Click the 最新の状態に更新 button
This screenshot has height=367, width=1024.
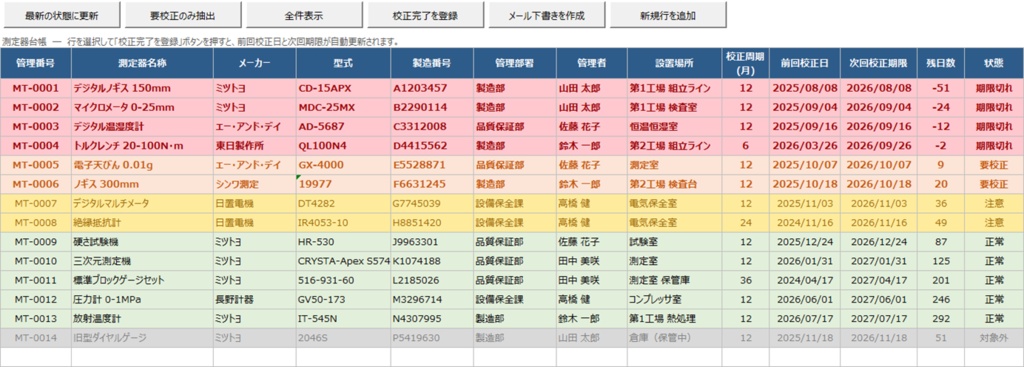[x=62, y=14]
